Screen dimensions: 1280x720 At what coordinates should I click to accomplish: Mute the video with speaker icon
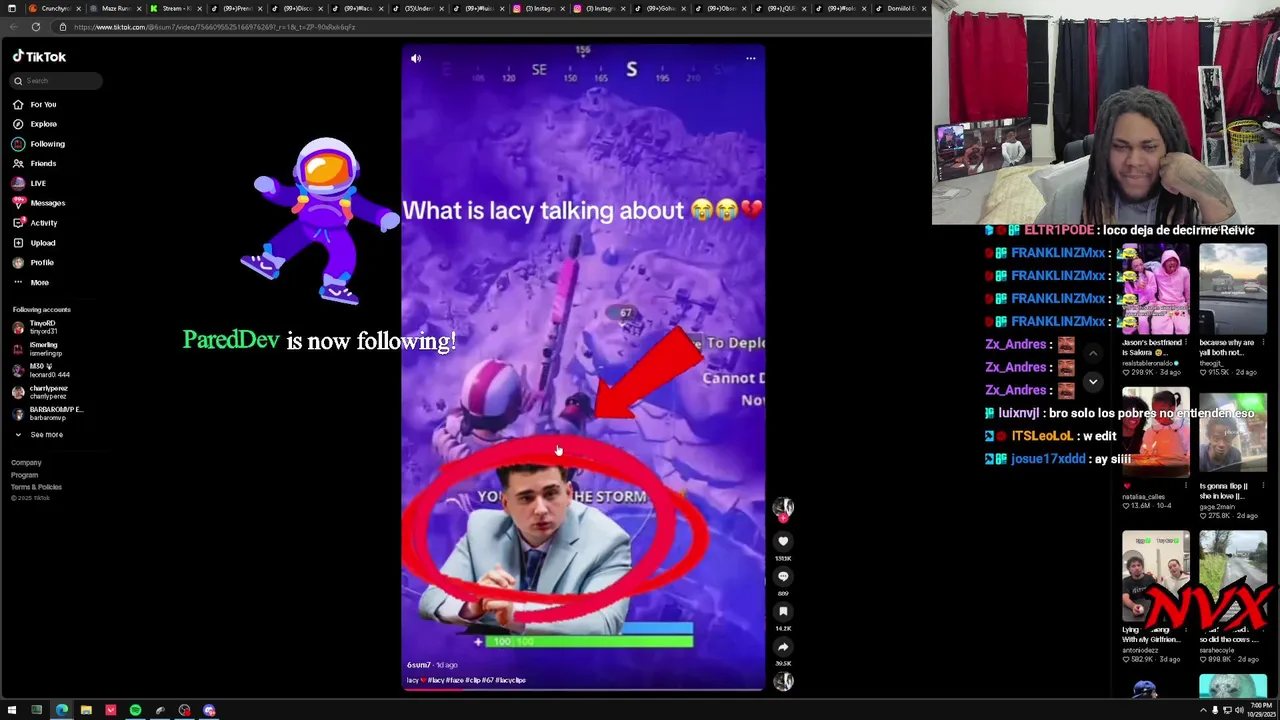[x=416, y=59]
